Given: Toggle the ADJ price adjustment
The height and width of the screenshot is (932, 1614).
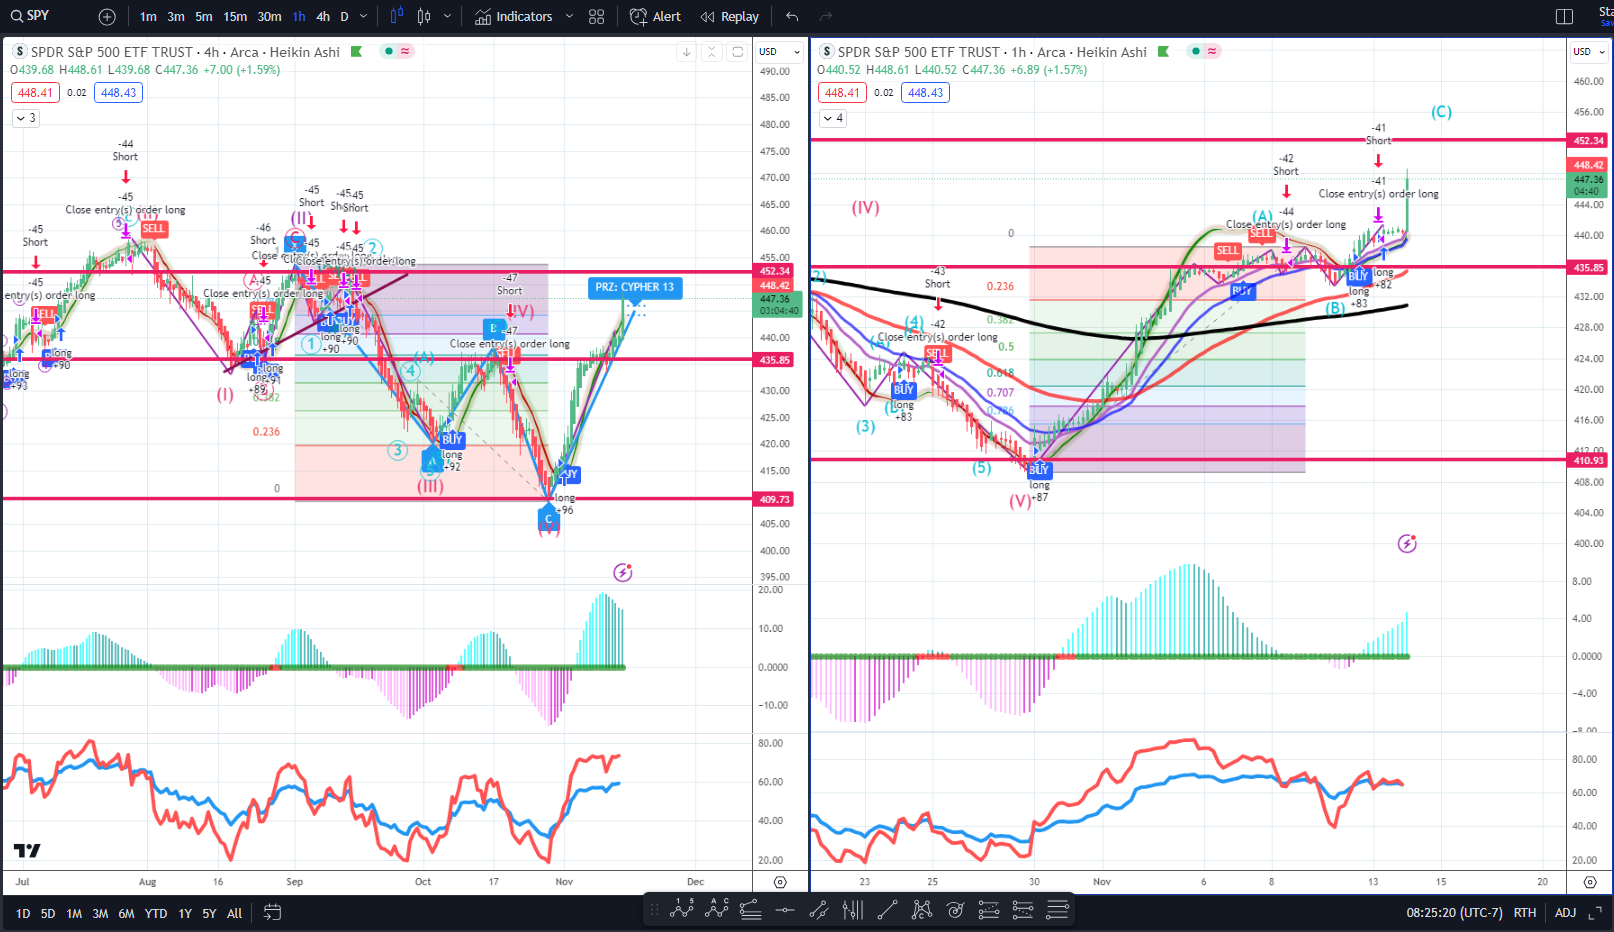Looking at the screenshot, I should click(x=1565, y=913).
